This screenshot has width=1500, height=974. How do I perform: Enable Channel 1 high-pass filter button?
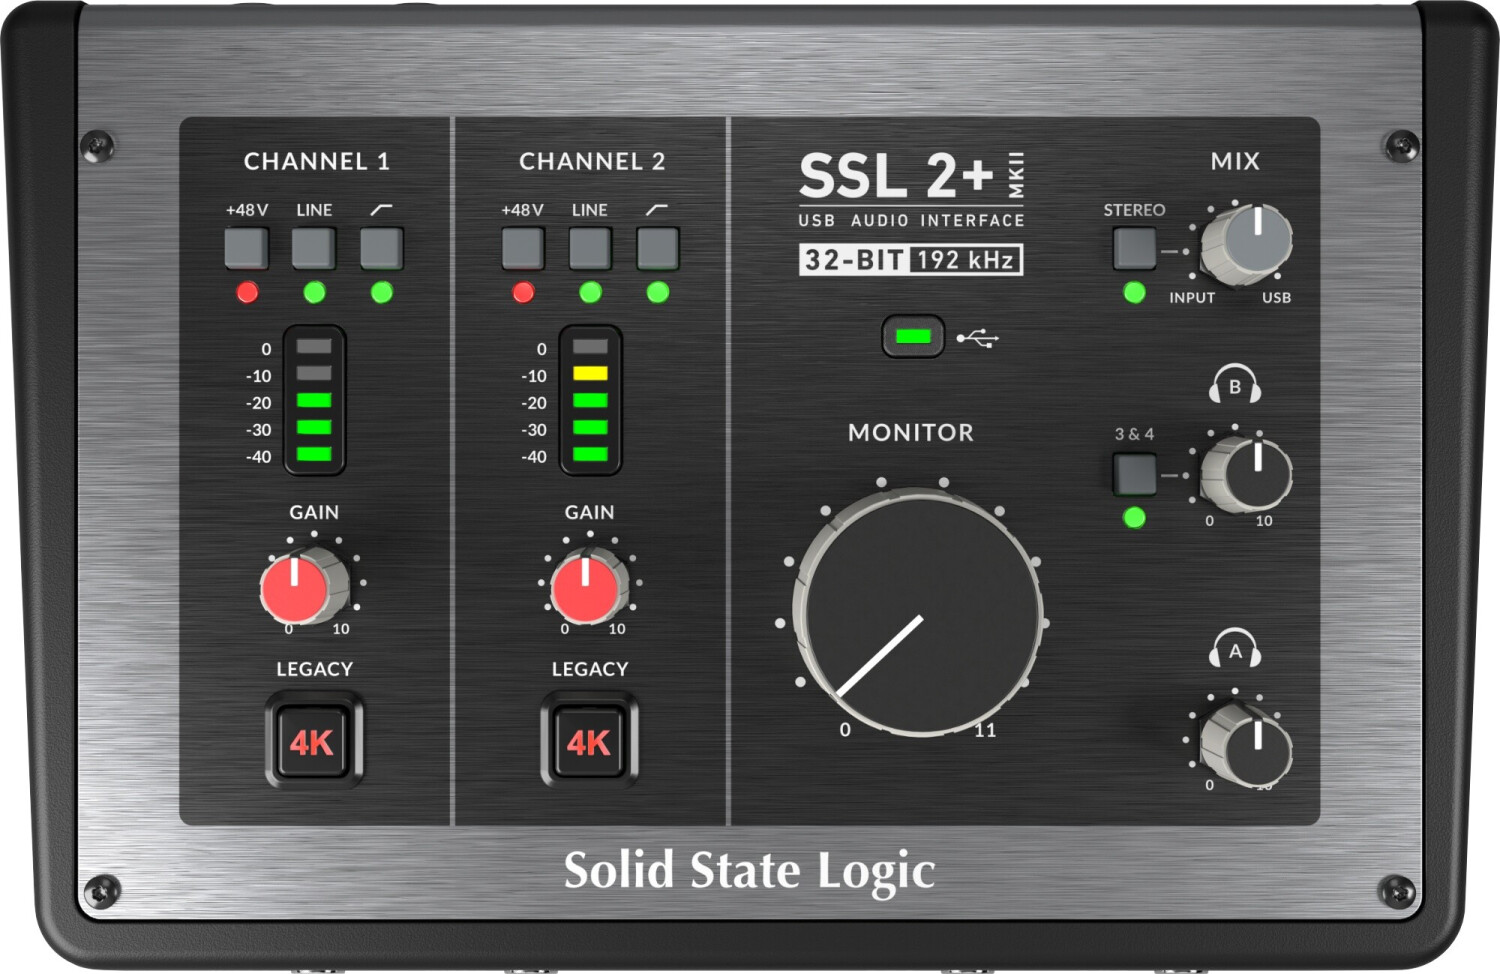(x=381, y=248)
